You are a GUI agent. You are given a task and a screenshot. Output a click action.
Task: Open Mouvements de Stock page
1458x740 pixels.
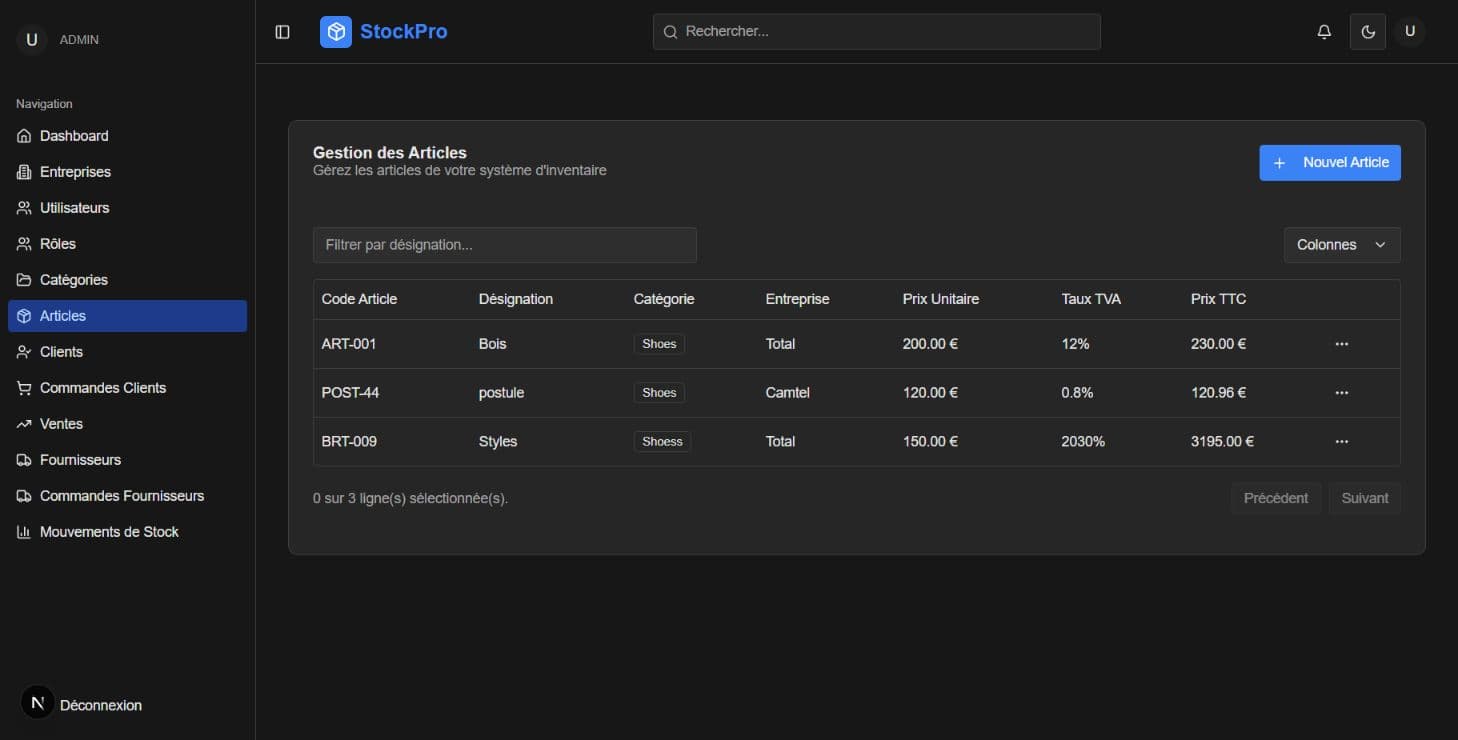[x=127, y=532]
